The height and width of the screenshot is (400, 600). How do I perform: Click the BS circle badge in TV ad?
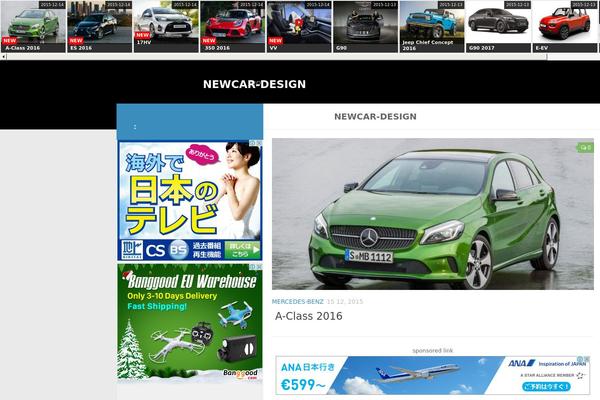pyautogui.click(x=179, y=250)
